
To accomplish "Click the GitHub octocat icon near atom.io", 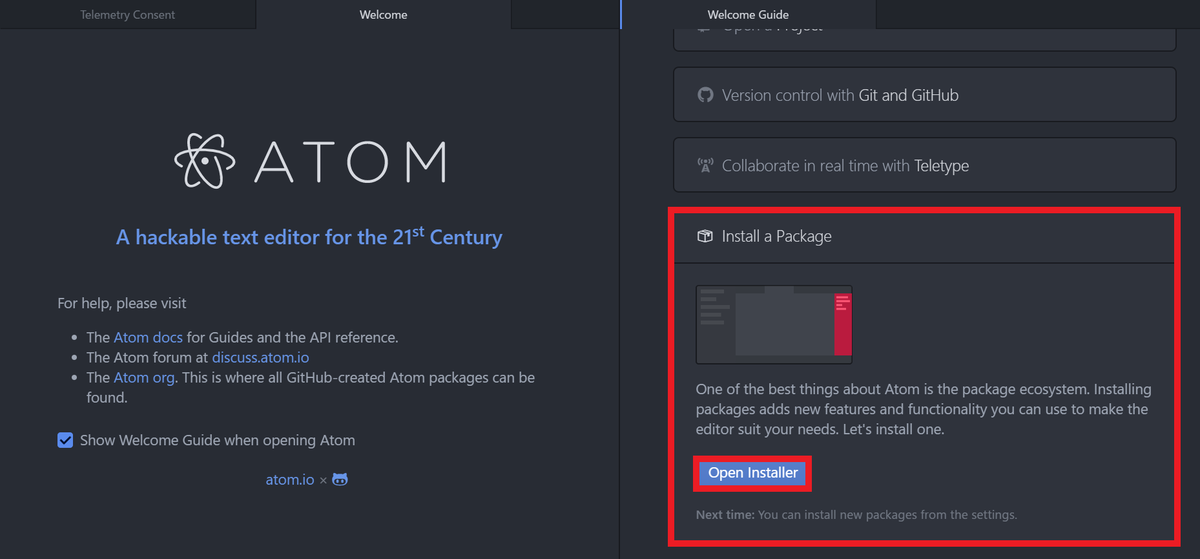I will point(340,479).
